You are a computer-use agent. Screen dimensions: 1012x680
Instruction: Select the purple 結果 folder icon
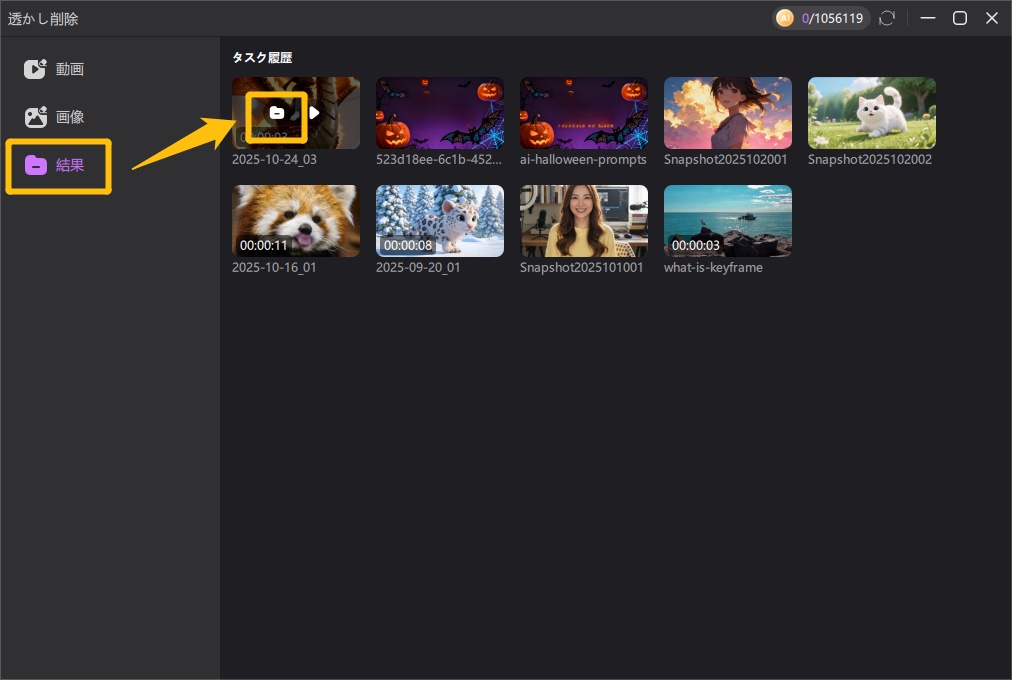click(x=36, y=165)
